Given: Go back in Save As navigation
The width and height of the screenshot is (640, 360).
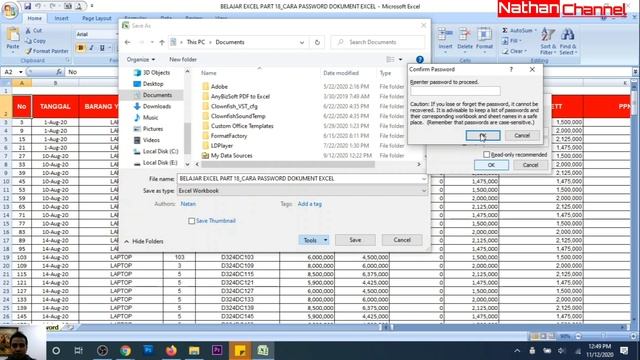Looking at the screenshot, I should click(128, 42).
